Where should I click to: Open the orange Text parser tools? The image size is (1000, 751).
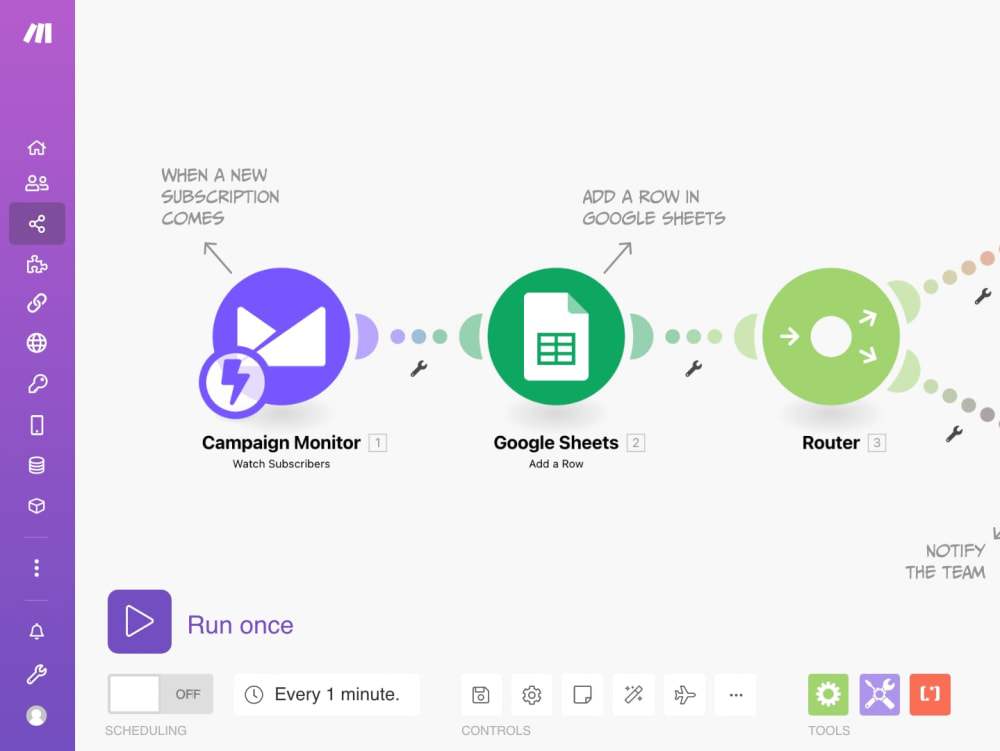[x=930, y=694]
